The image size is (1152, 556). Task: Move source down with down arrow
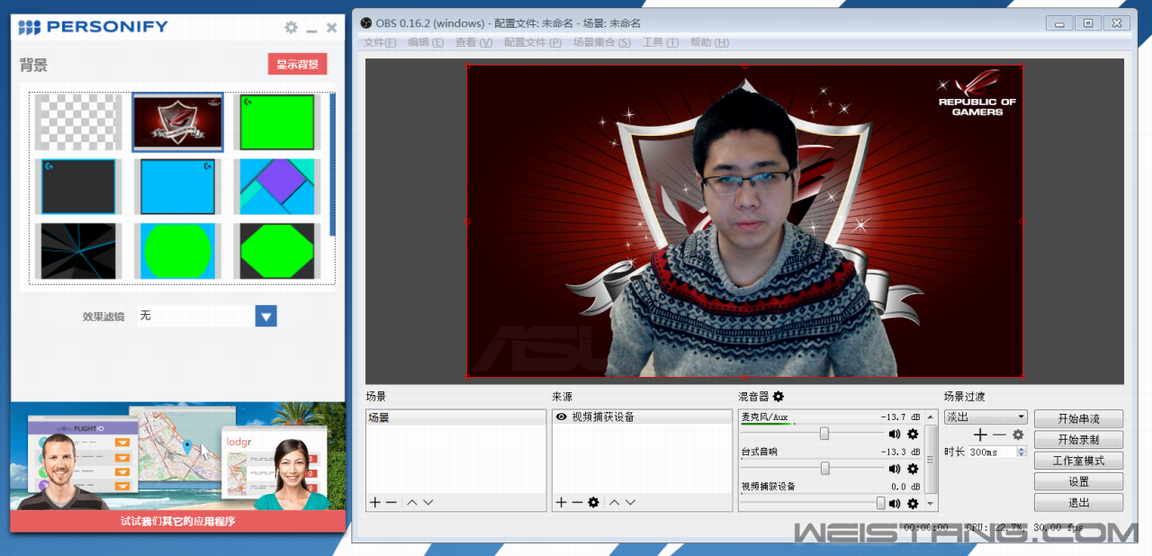[630, 502]
